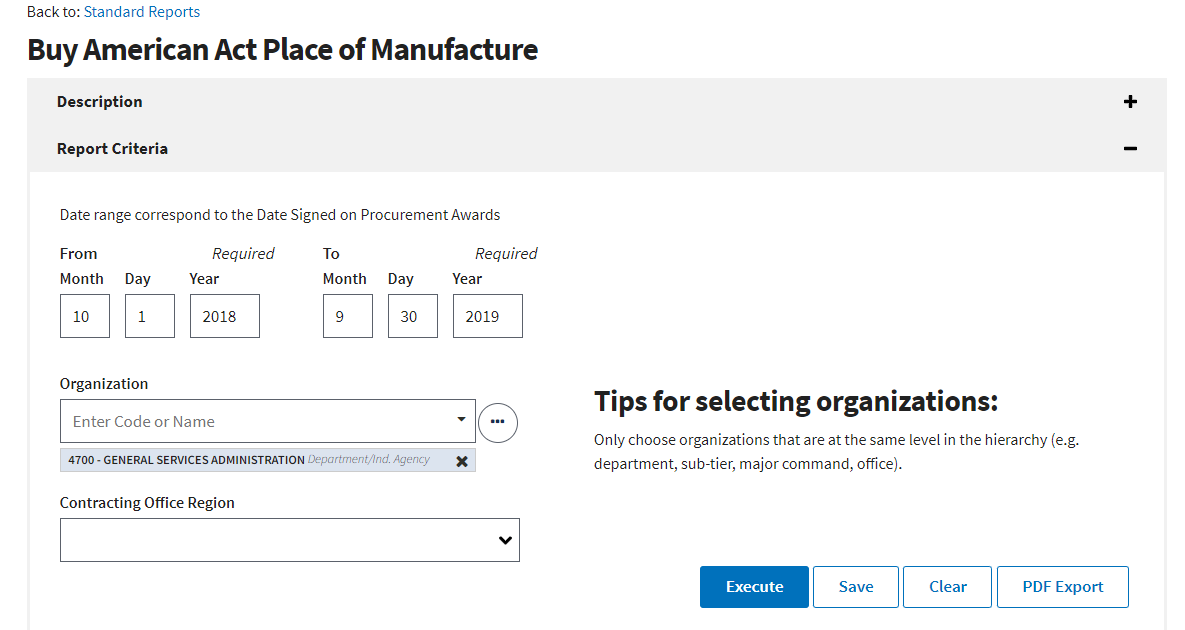Image resolution: width=1185 pixels, height=630 pixels.
Task: Select the From Day field
Action: 150,316
